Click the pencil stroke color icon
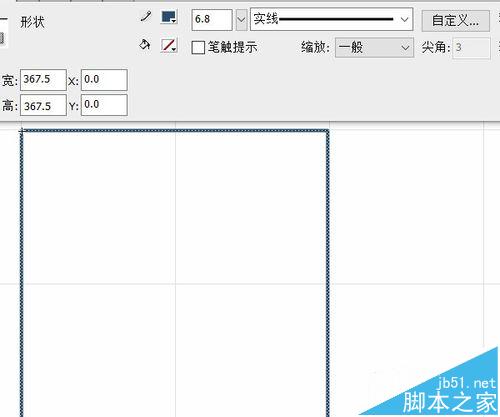The height and width of the screenshot is (417, 500). pos(146,16)
